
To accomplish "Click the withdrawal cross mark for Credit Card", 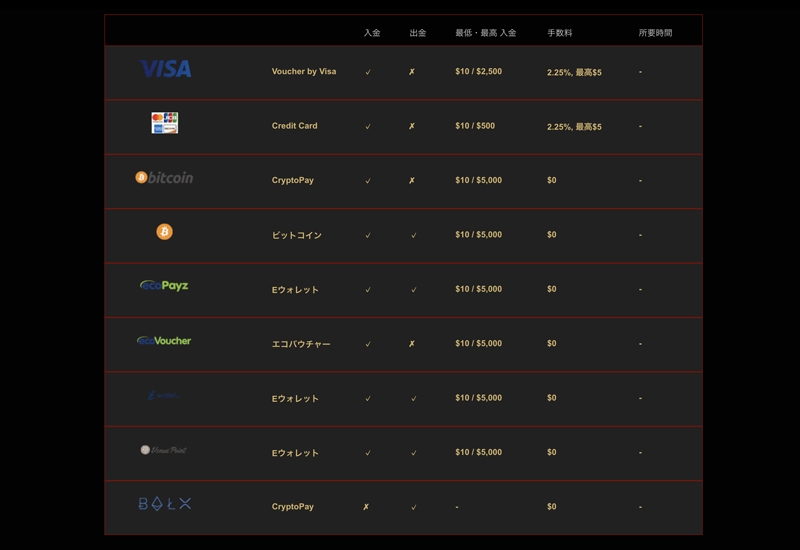I will coord(412,127).
